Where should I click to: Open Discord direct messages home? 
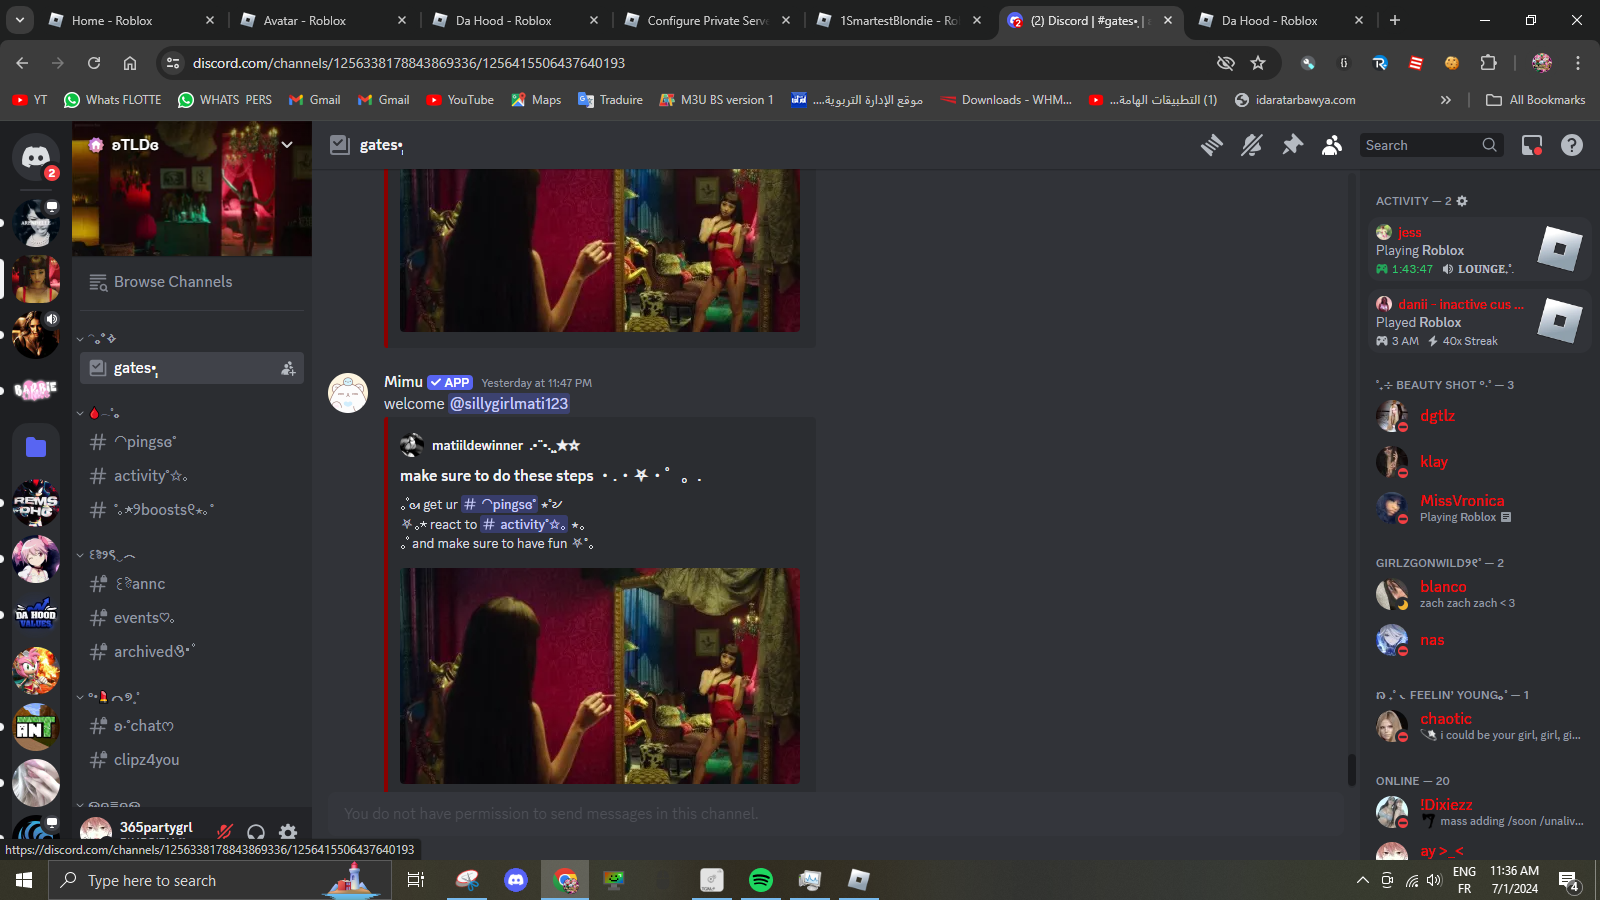click(36, 158)
